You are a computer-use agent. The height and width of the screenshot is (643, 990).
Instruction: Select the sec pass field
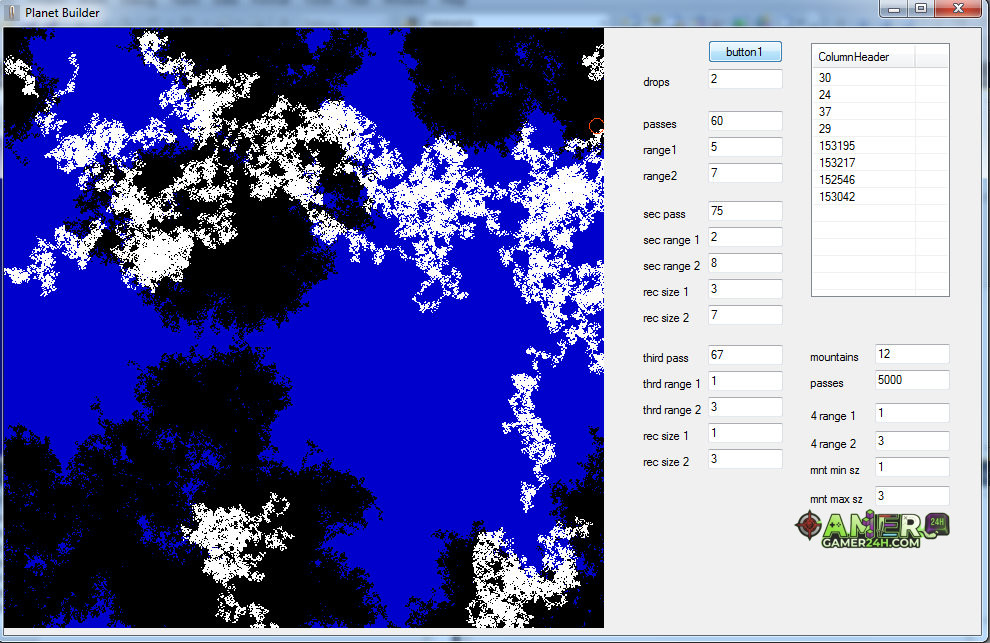[x=745, y=211]
